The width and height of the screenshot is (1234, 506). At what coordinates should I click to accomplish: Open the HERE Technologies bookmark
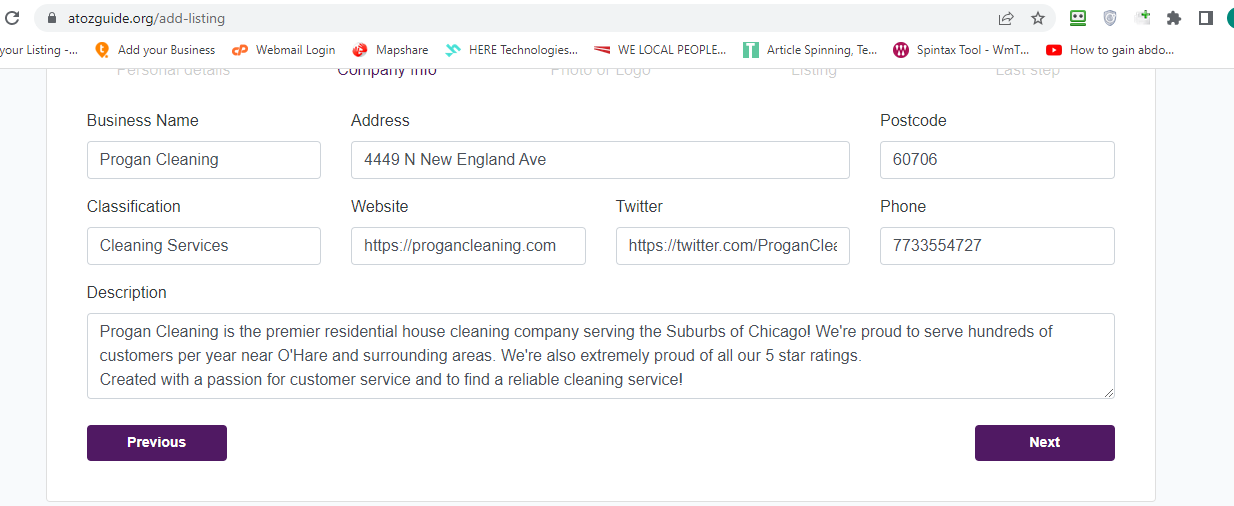(512, 49)
